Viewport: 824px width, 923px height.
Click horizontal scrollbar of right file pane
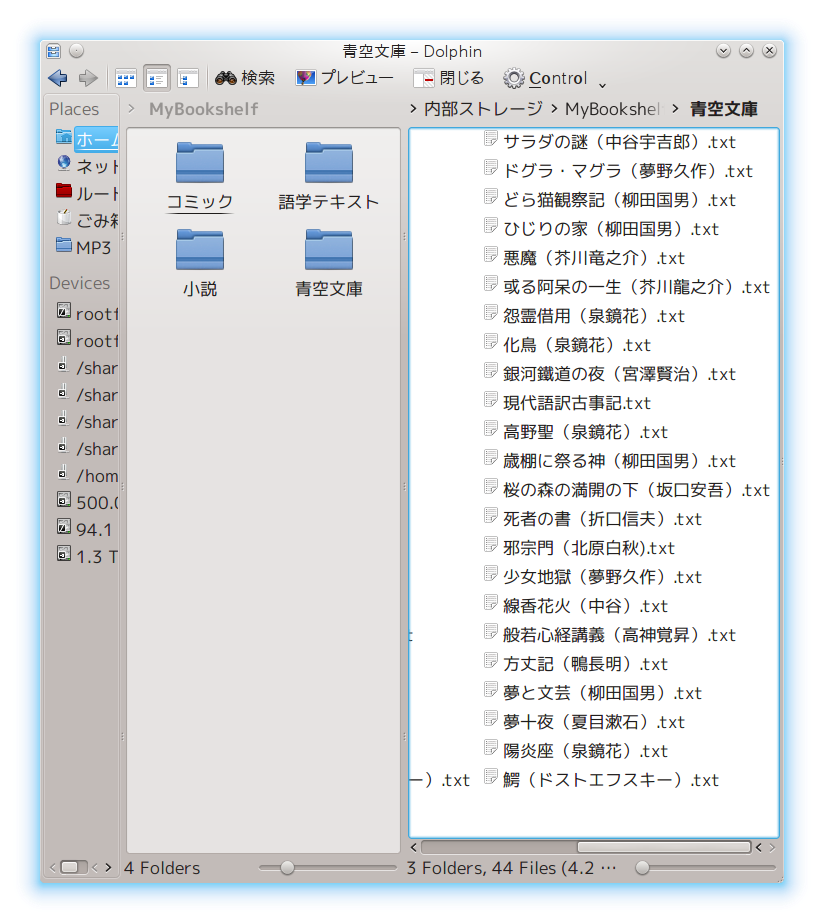pyautogui.click(x=663, y=847)
